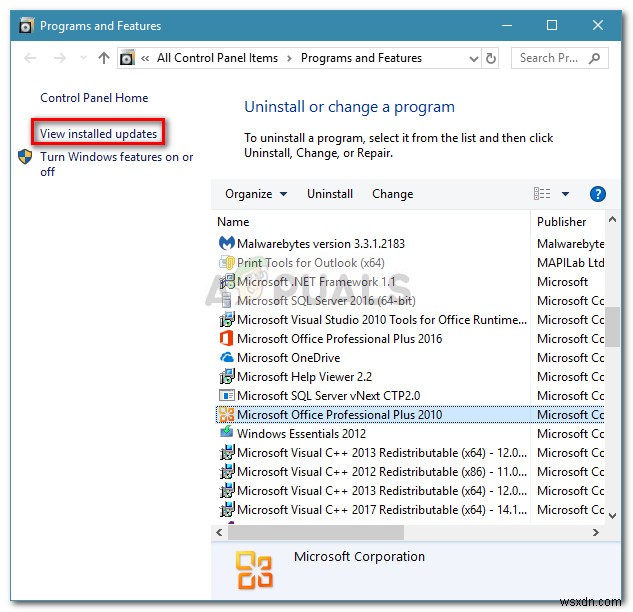This screenshot has width=633, height=612.
Task: Click the back navigation arrow
Action: coord(30,58)
